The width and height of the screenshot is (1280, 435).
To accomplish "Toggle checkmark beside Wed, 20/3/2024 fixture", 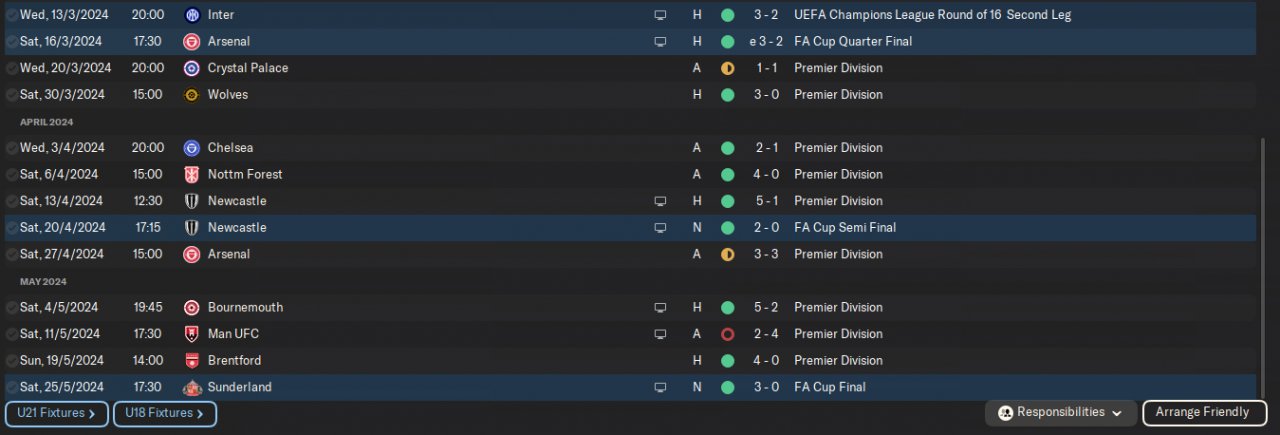I will pos(11,68).
